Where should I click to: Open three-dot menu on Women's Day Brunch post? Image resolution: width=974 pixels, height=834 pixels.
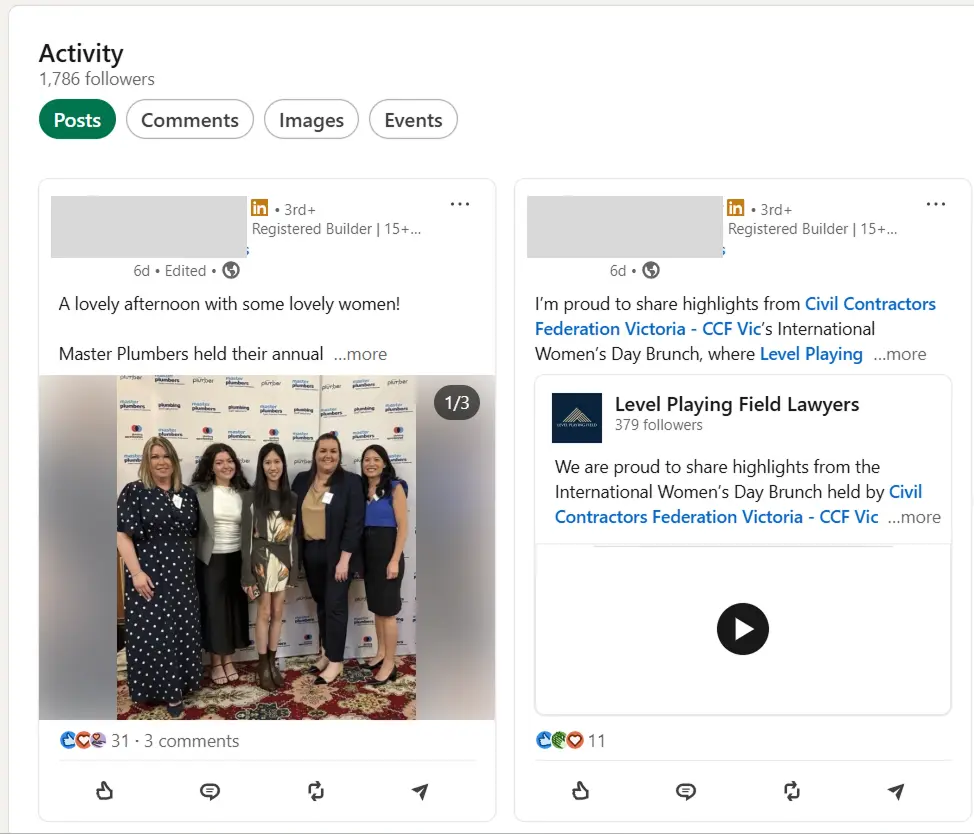[x=935, y=204]
